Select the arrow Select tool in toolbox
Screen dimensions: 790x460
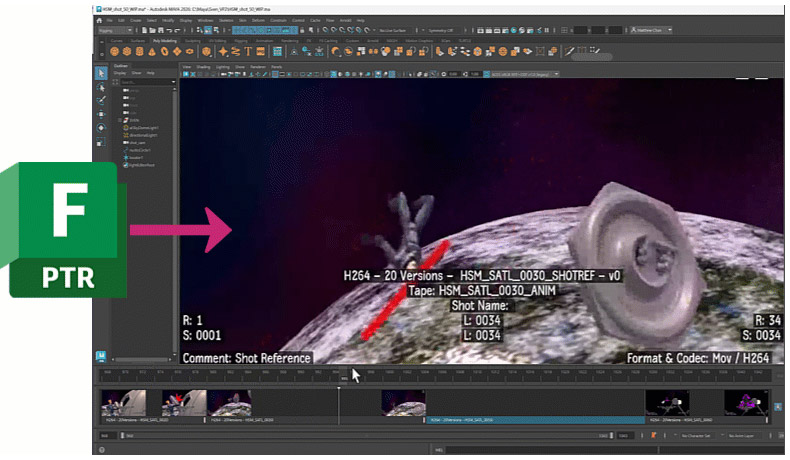101,73
